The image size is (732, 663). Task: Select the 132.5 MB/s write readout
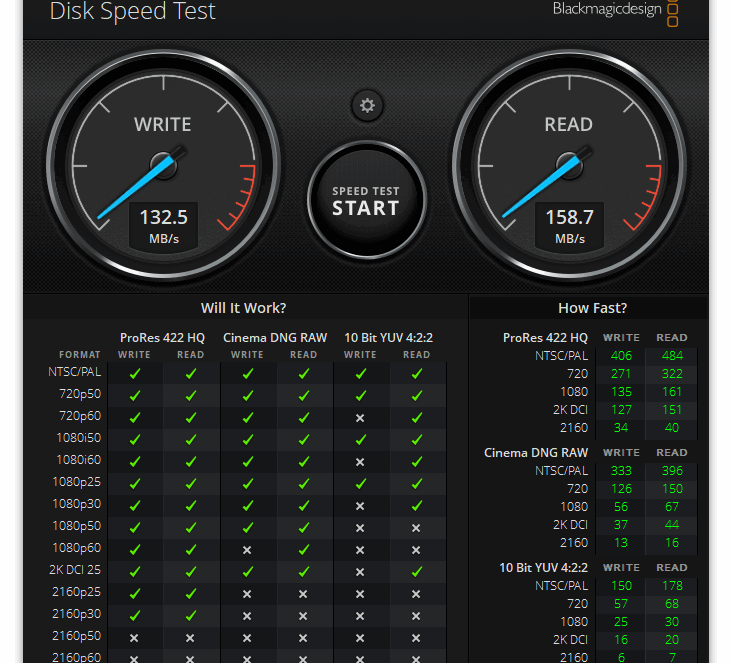[163, 226]
